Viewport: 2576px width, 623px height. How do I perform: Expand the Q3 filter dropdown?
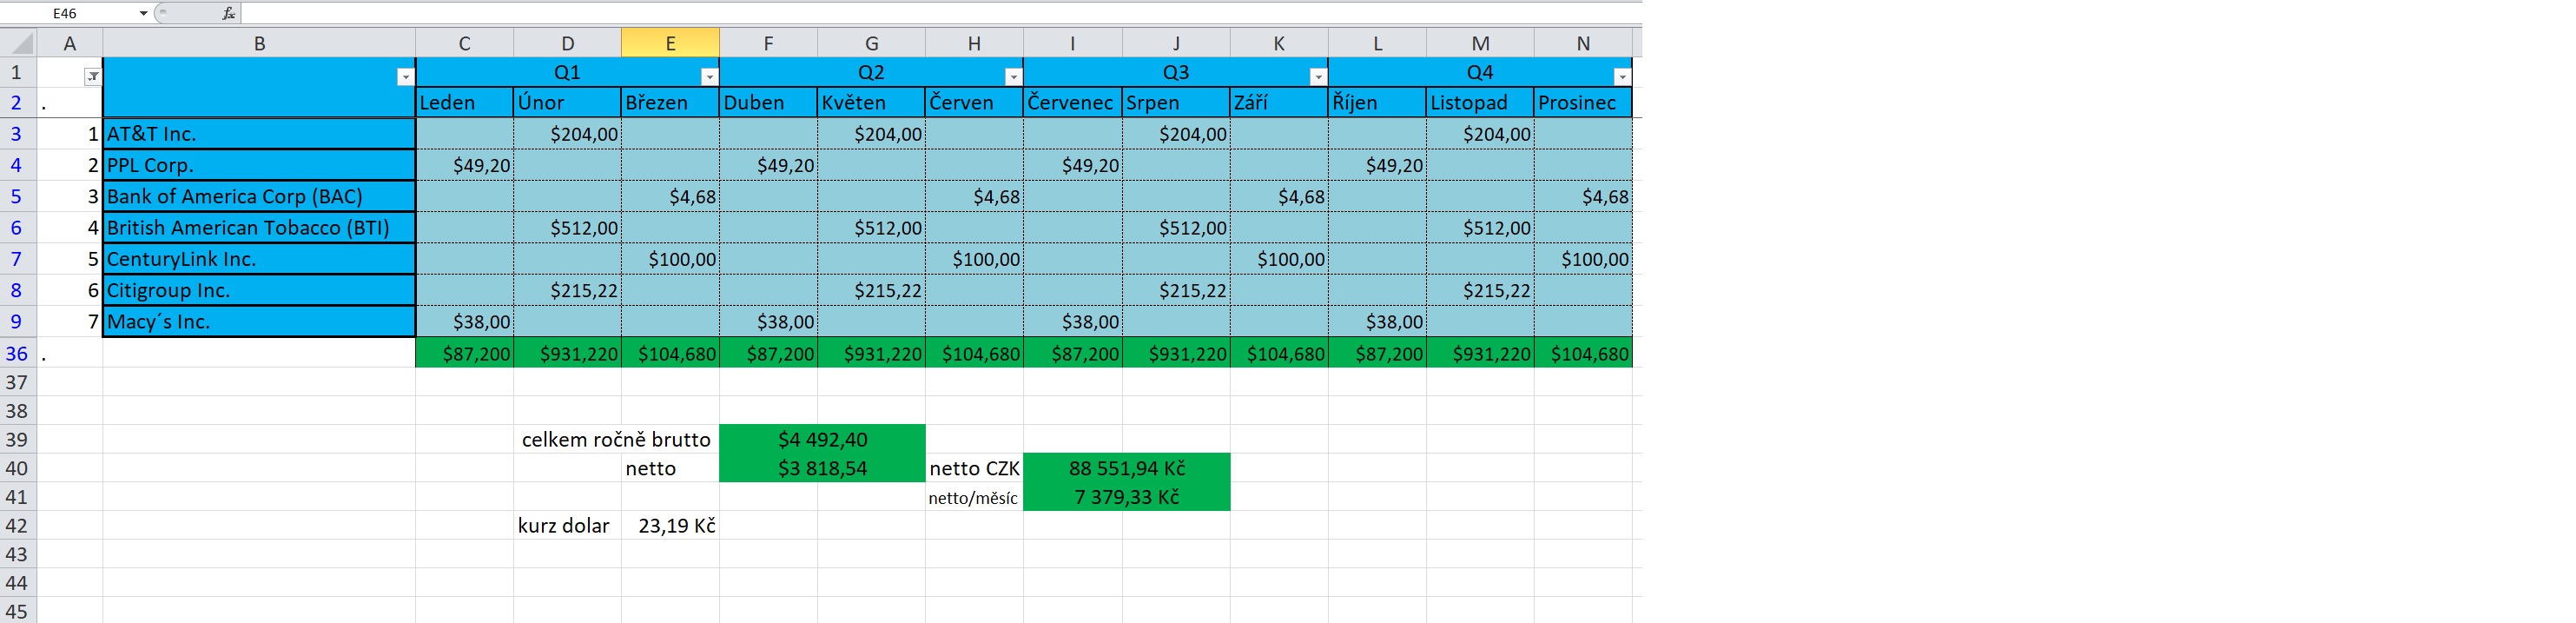(1317, 77)
